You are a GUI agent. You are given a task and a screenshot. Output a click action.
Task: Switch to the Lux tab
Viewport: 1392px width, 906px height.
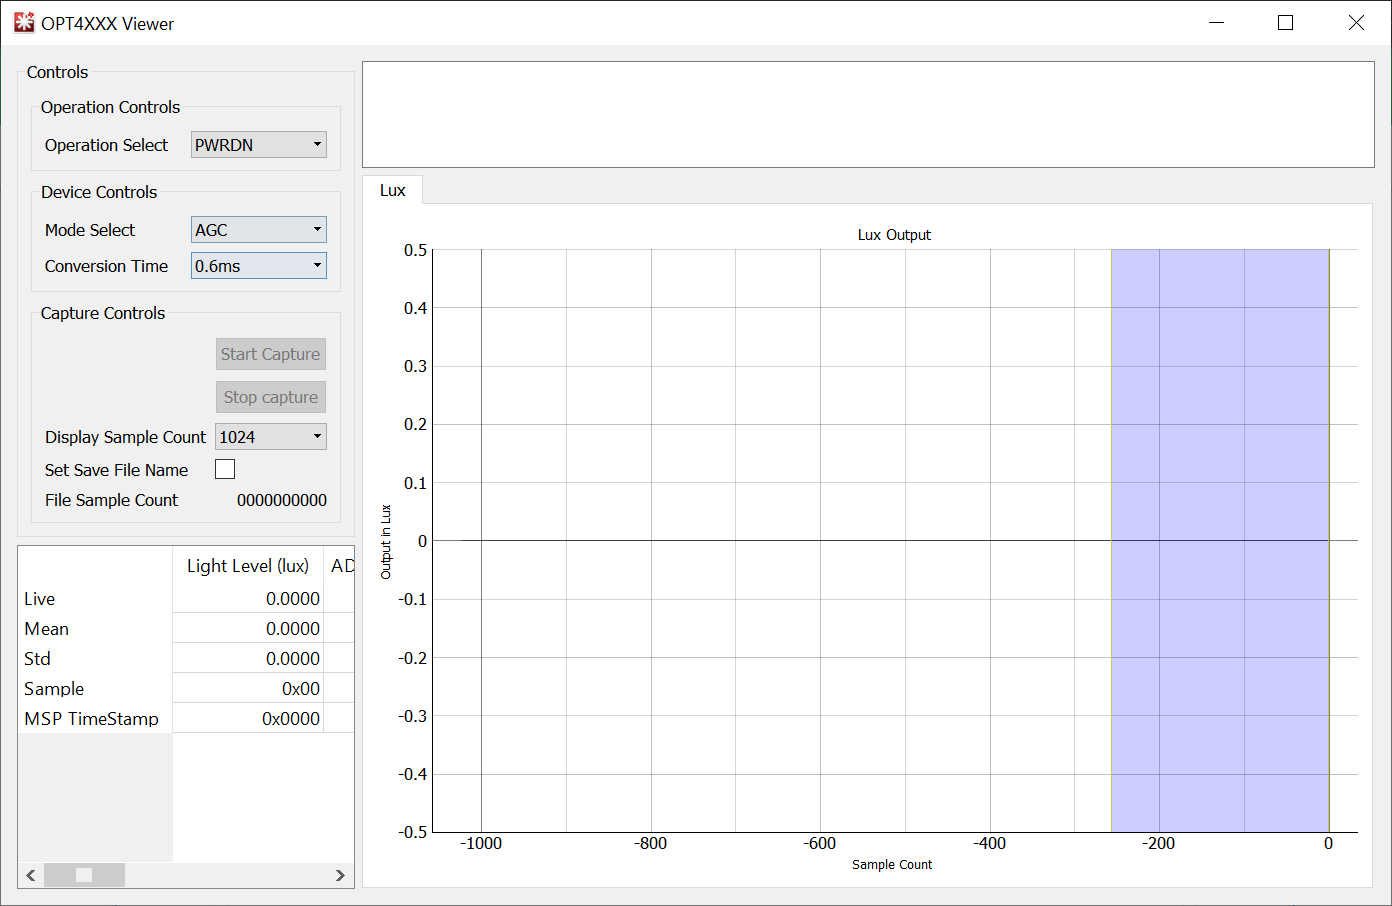coord(393,190)
